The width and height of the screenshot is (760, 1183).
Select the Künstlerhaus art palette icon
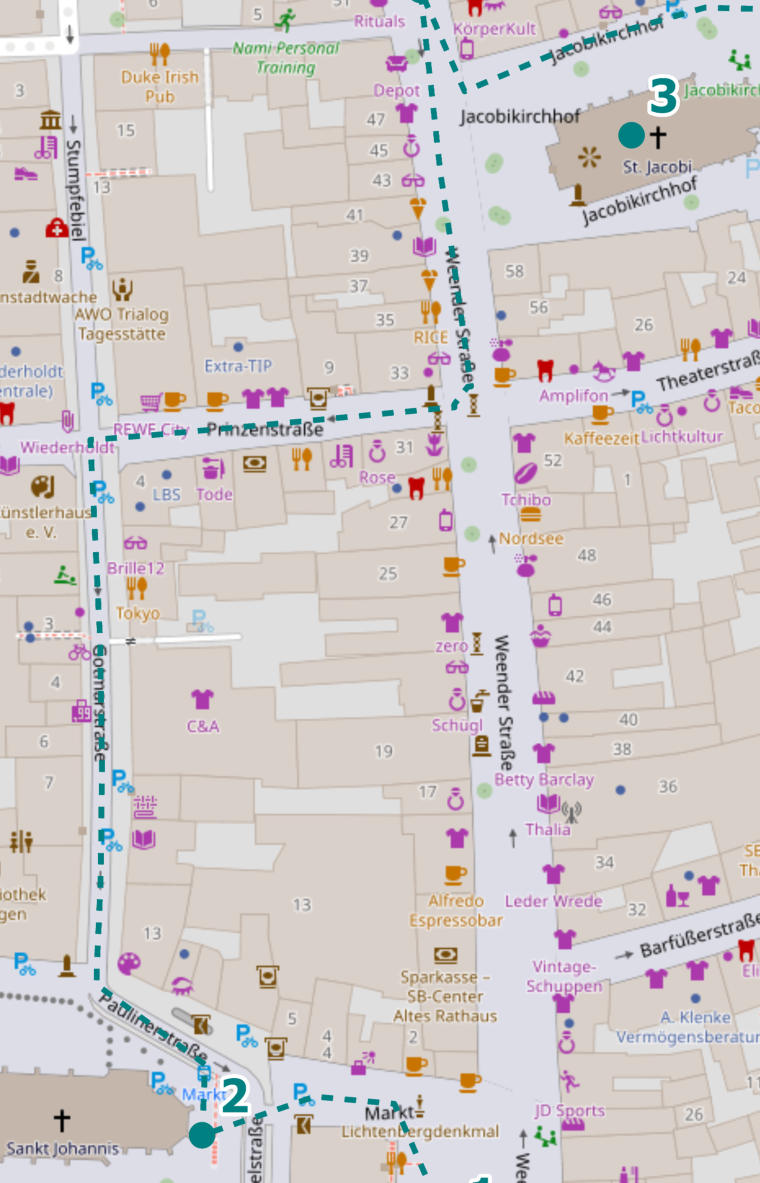[x=42, y=487]
